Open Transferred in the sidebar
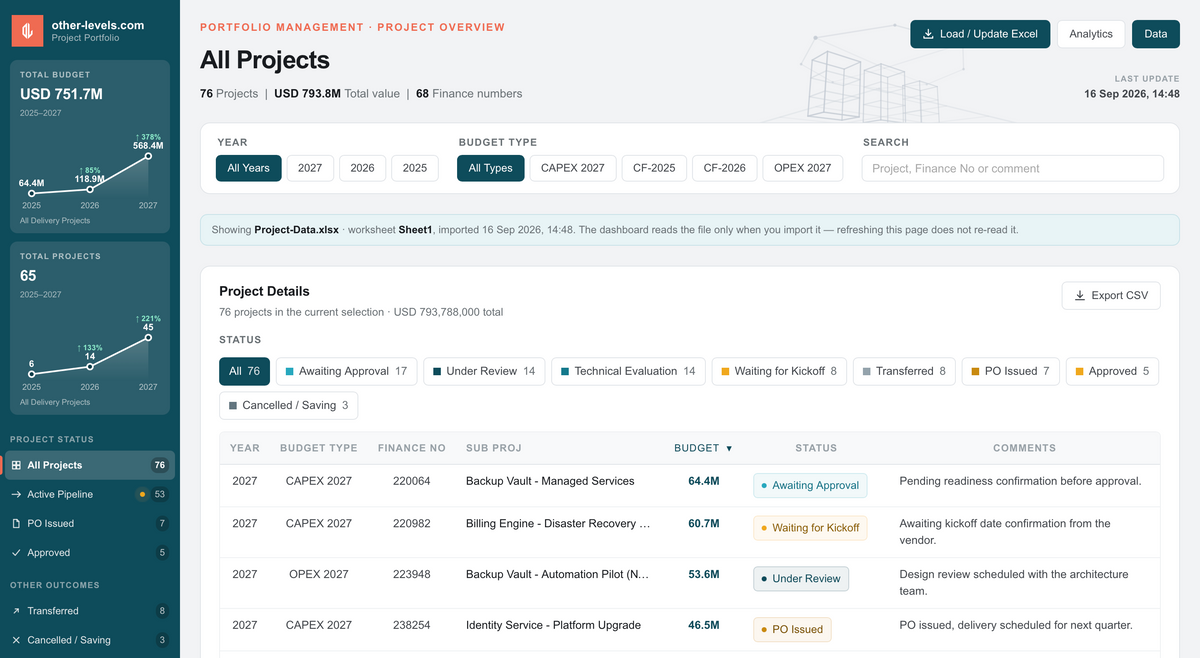 click(x=90, y=611)
